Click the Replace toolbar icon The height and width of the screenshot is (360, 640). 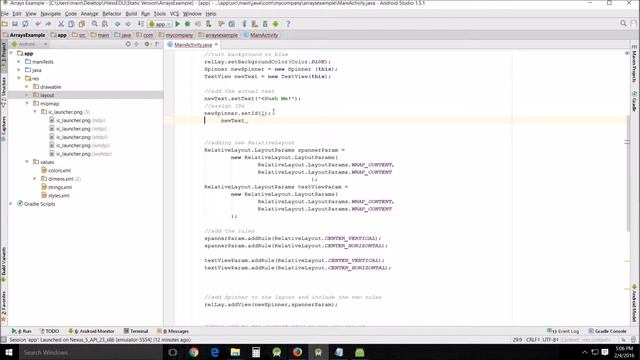[x=105, y=24]
